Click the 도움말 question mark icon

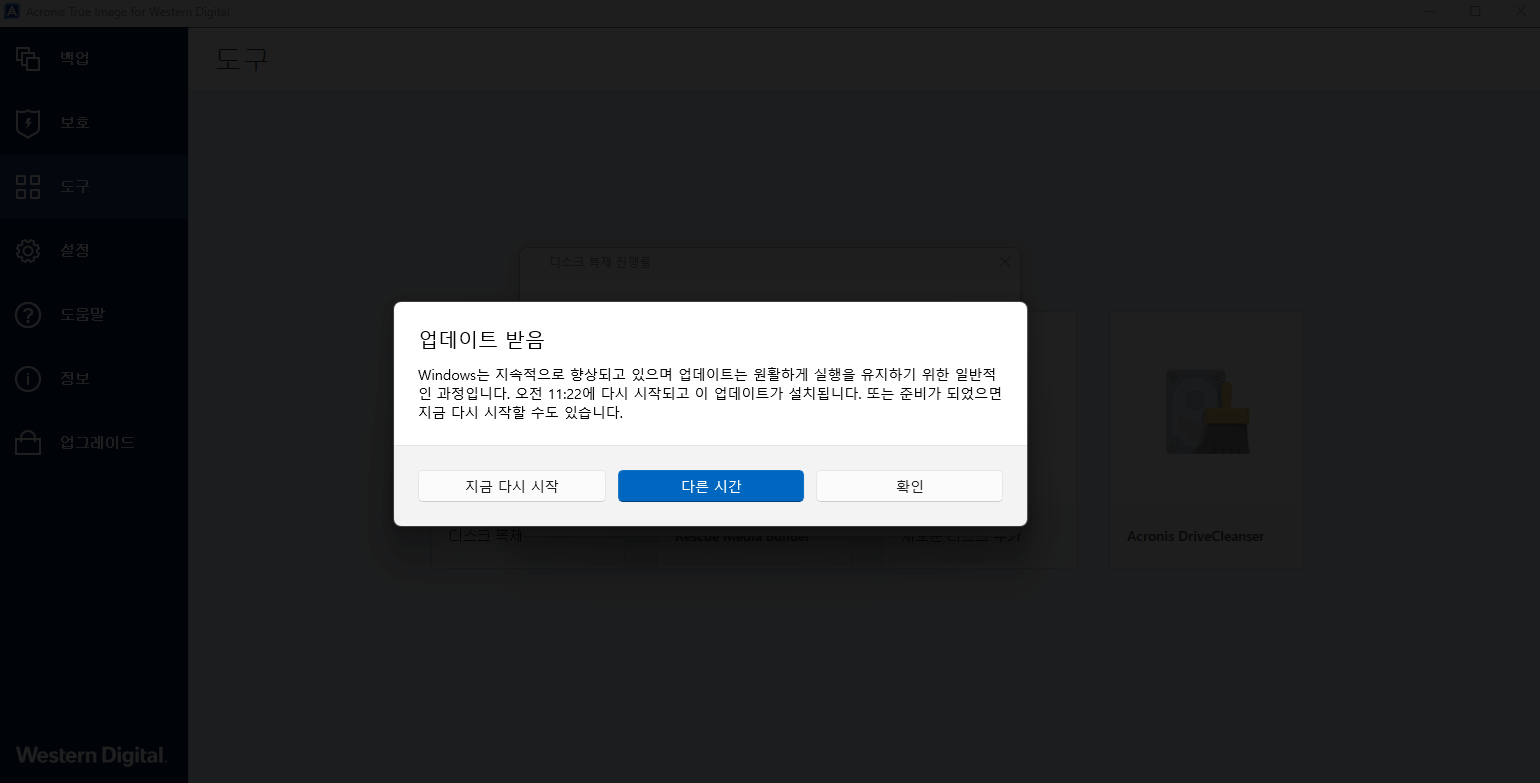28,315
